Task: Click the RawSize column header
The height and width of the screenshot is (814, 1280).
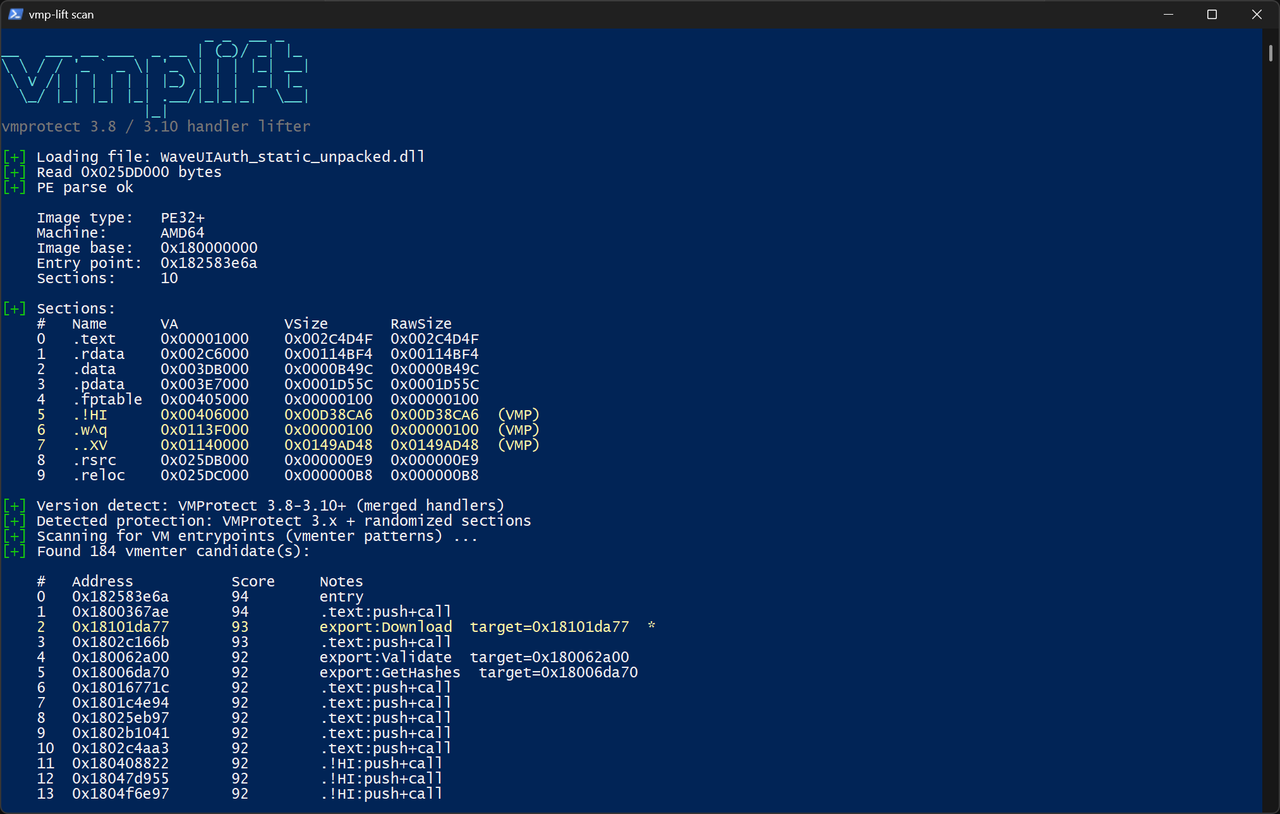Action: tap(421, 324)
